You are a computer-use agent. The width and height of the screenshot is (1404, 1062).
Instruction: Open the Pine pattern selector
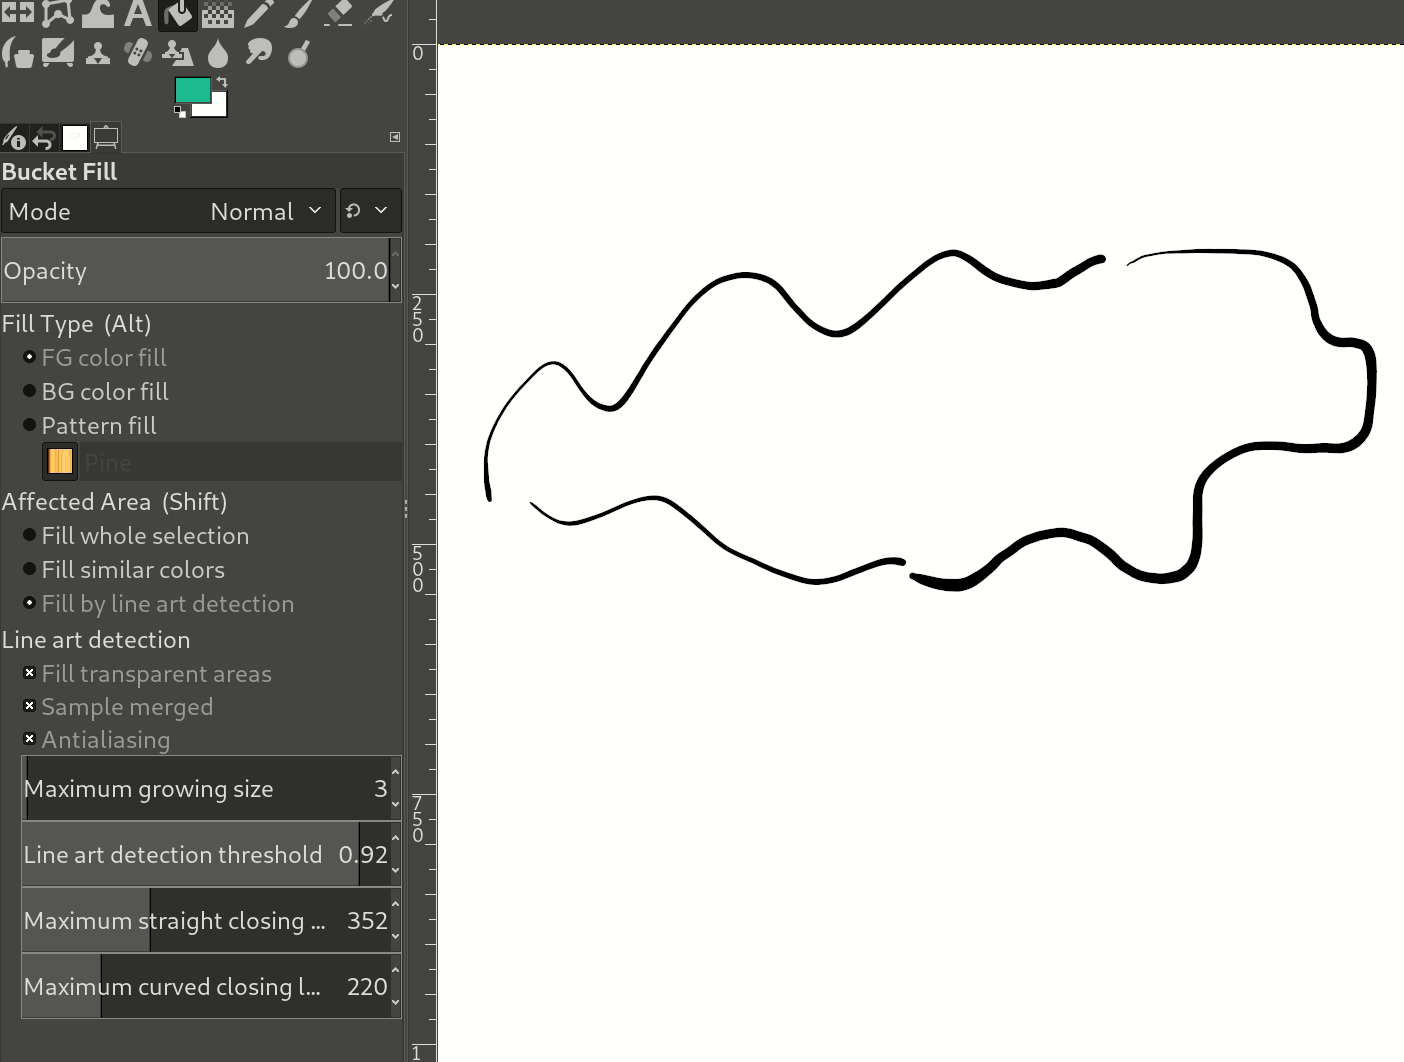[59, 461]
